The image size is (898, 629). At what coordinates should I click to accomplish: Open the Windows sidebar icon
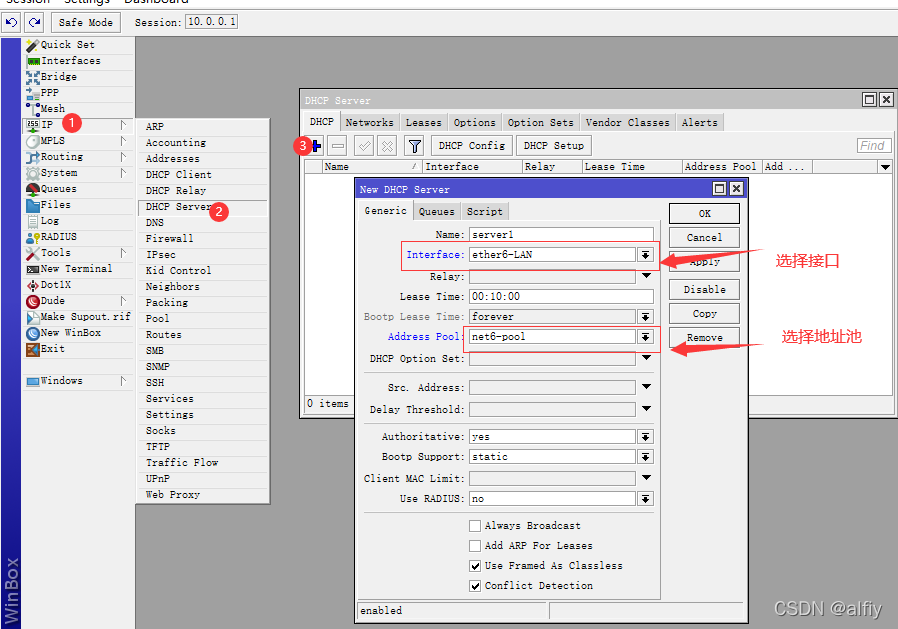click(33, 382)
